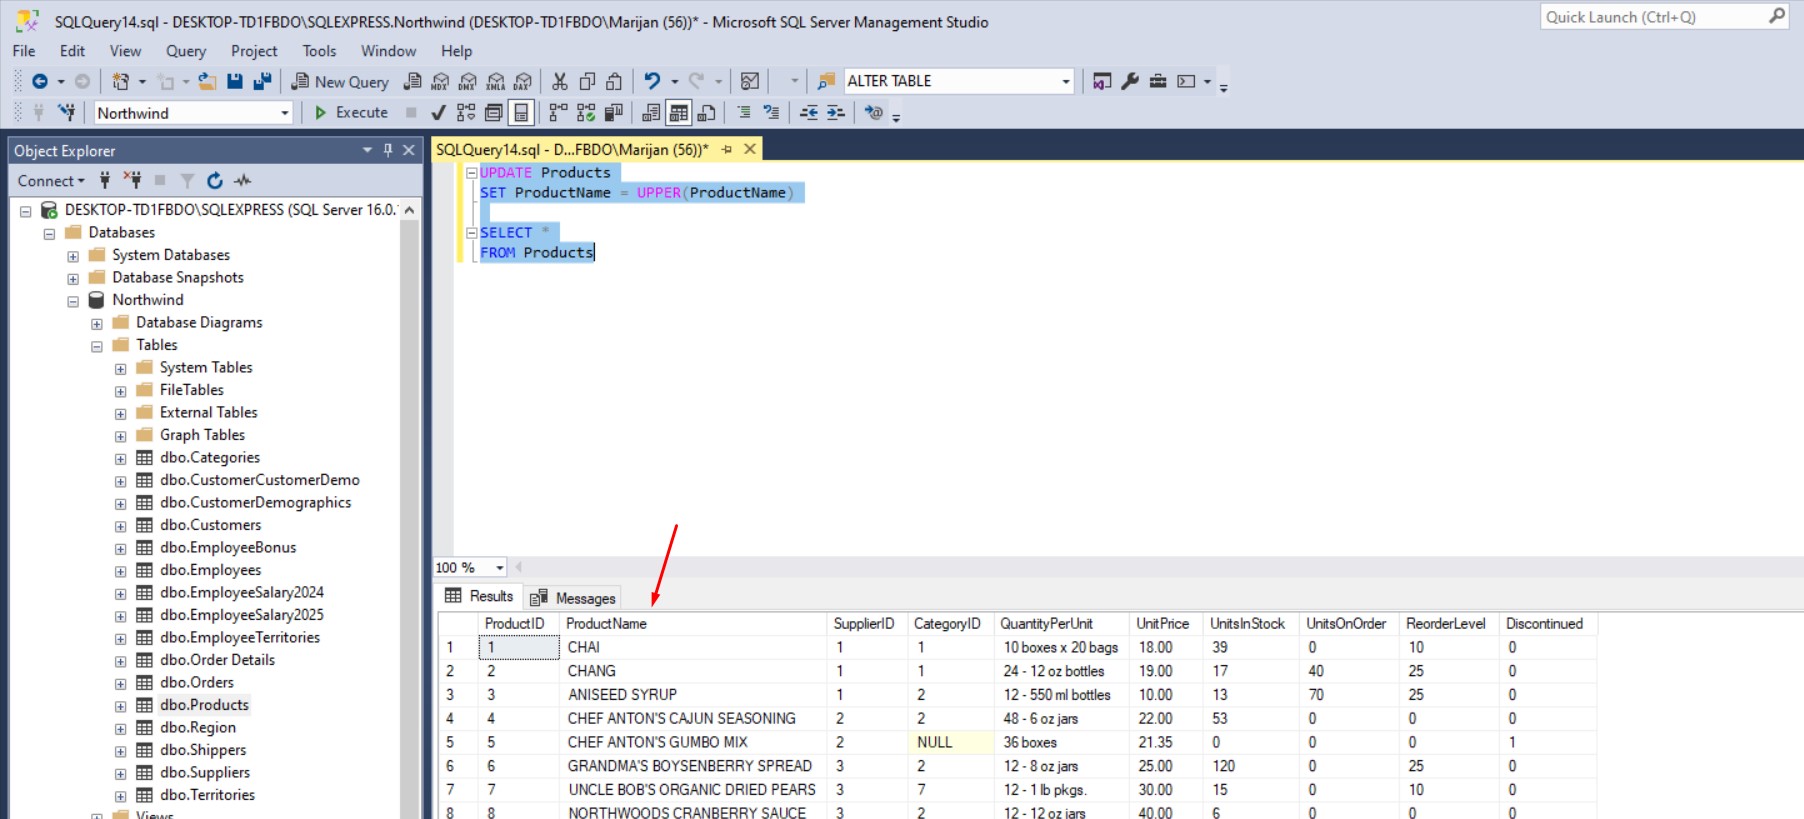Click the Paste icon
The image size is (1804, 819).
614,82
